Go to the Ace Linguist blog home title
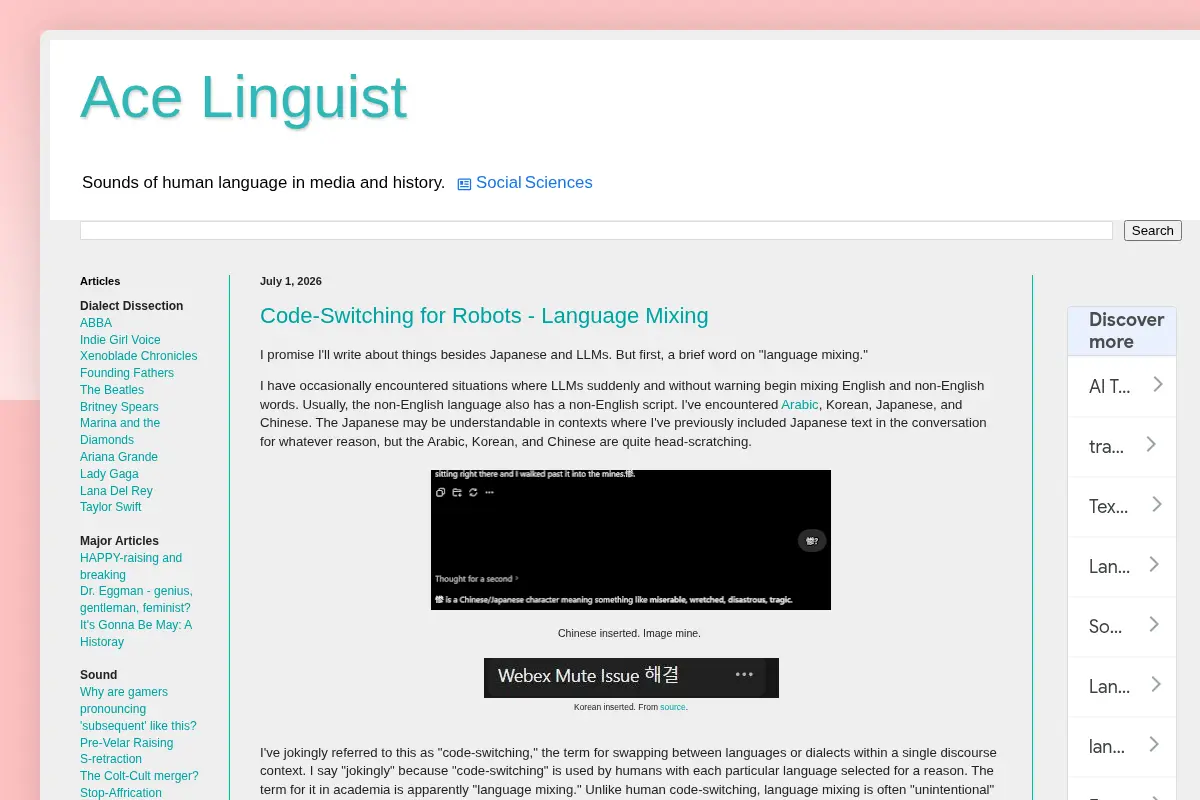Image resolution: width=1200 pixels, height=800 pixels. [243, 97]
